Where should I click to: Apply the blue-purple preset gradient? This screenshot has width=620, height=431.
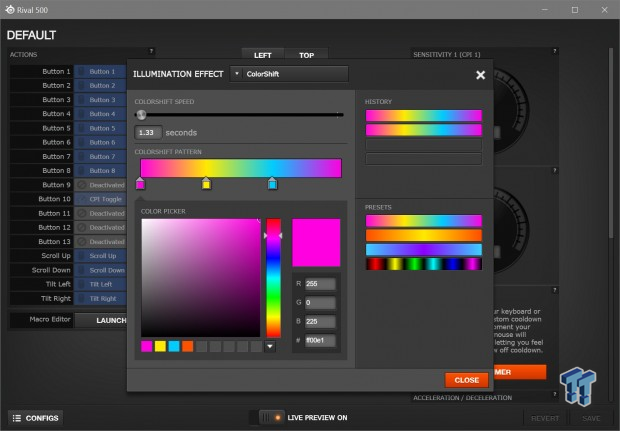424,250
